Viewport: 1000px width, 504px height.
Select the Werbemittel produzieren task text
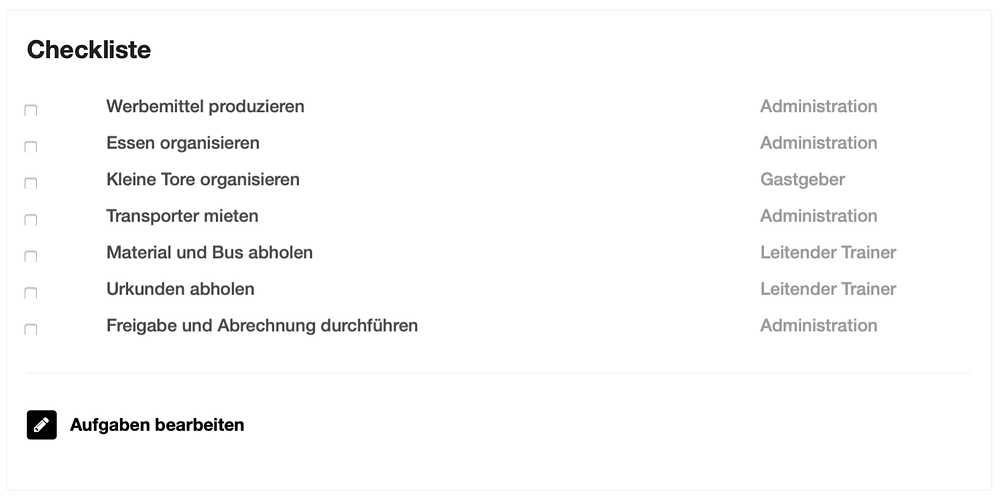[205, 107]
